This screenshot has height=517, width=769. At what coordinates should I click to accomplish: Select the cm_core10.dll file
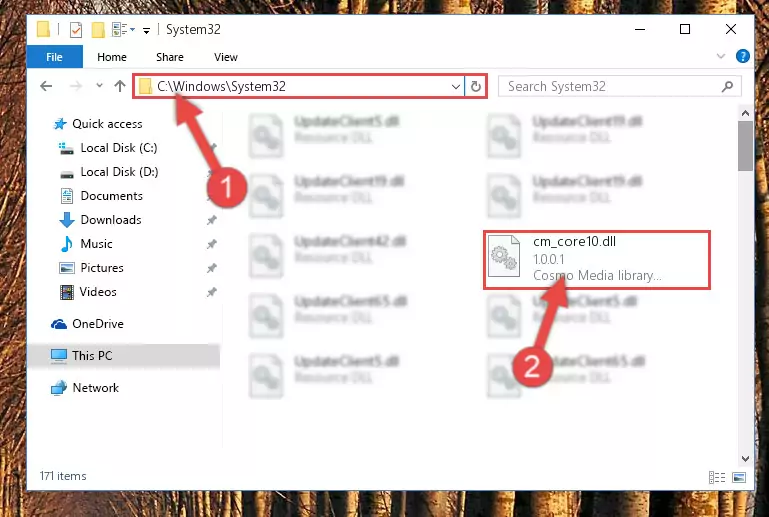coord(597,259)
